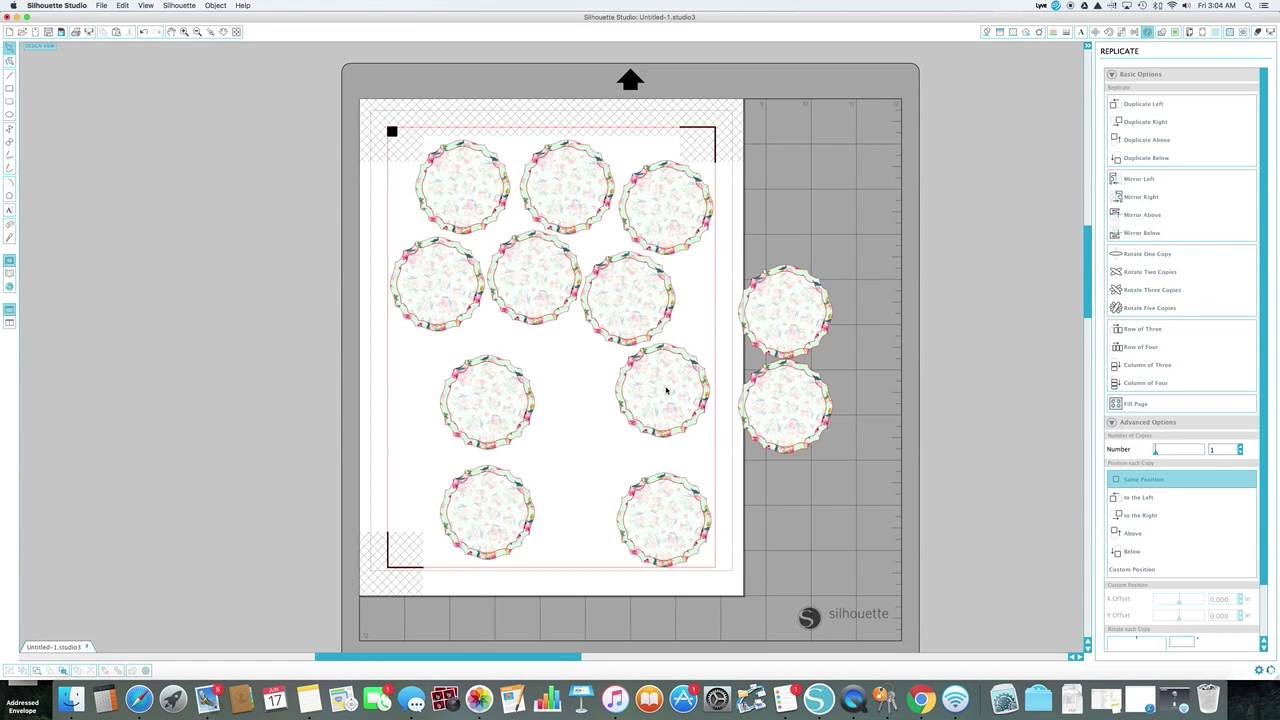This screenshot has width=1280, height=720.
Task: Click the Zoom Out magnifier
Action: (197, 32)
